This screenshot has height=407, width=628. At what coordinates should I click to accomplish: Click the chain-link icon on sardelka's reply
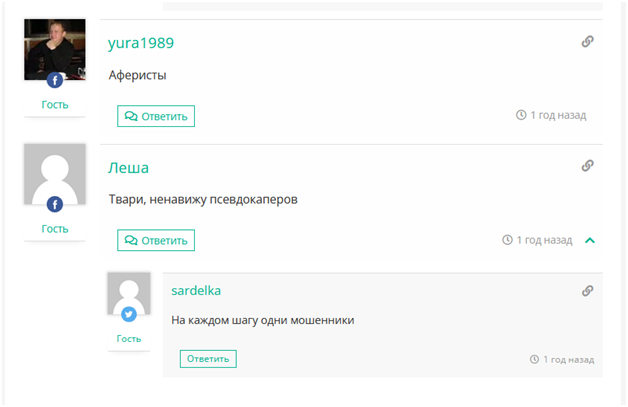coord(588,291)
